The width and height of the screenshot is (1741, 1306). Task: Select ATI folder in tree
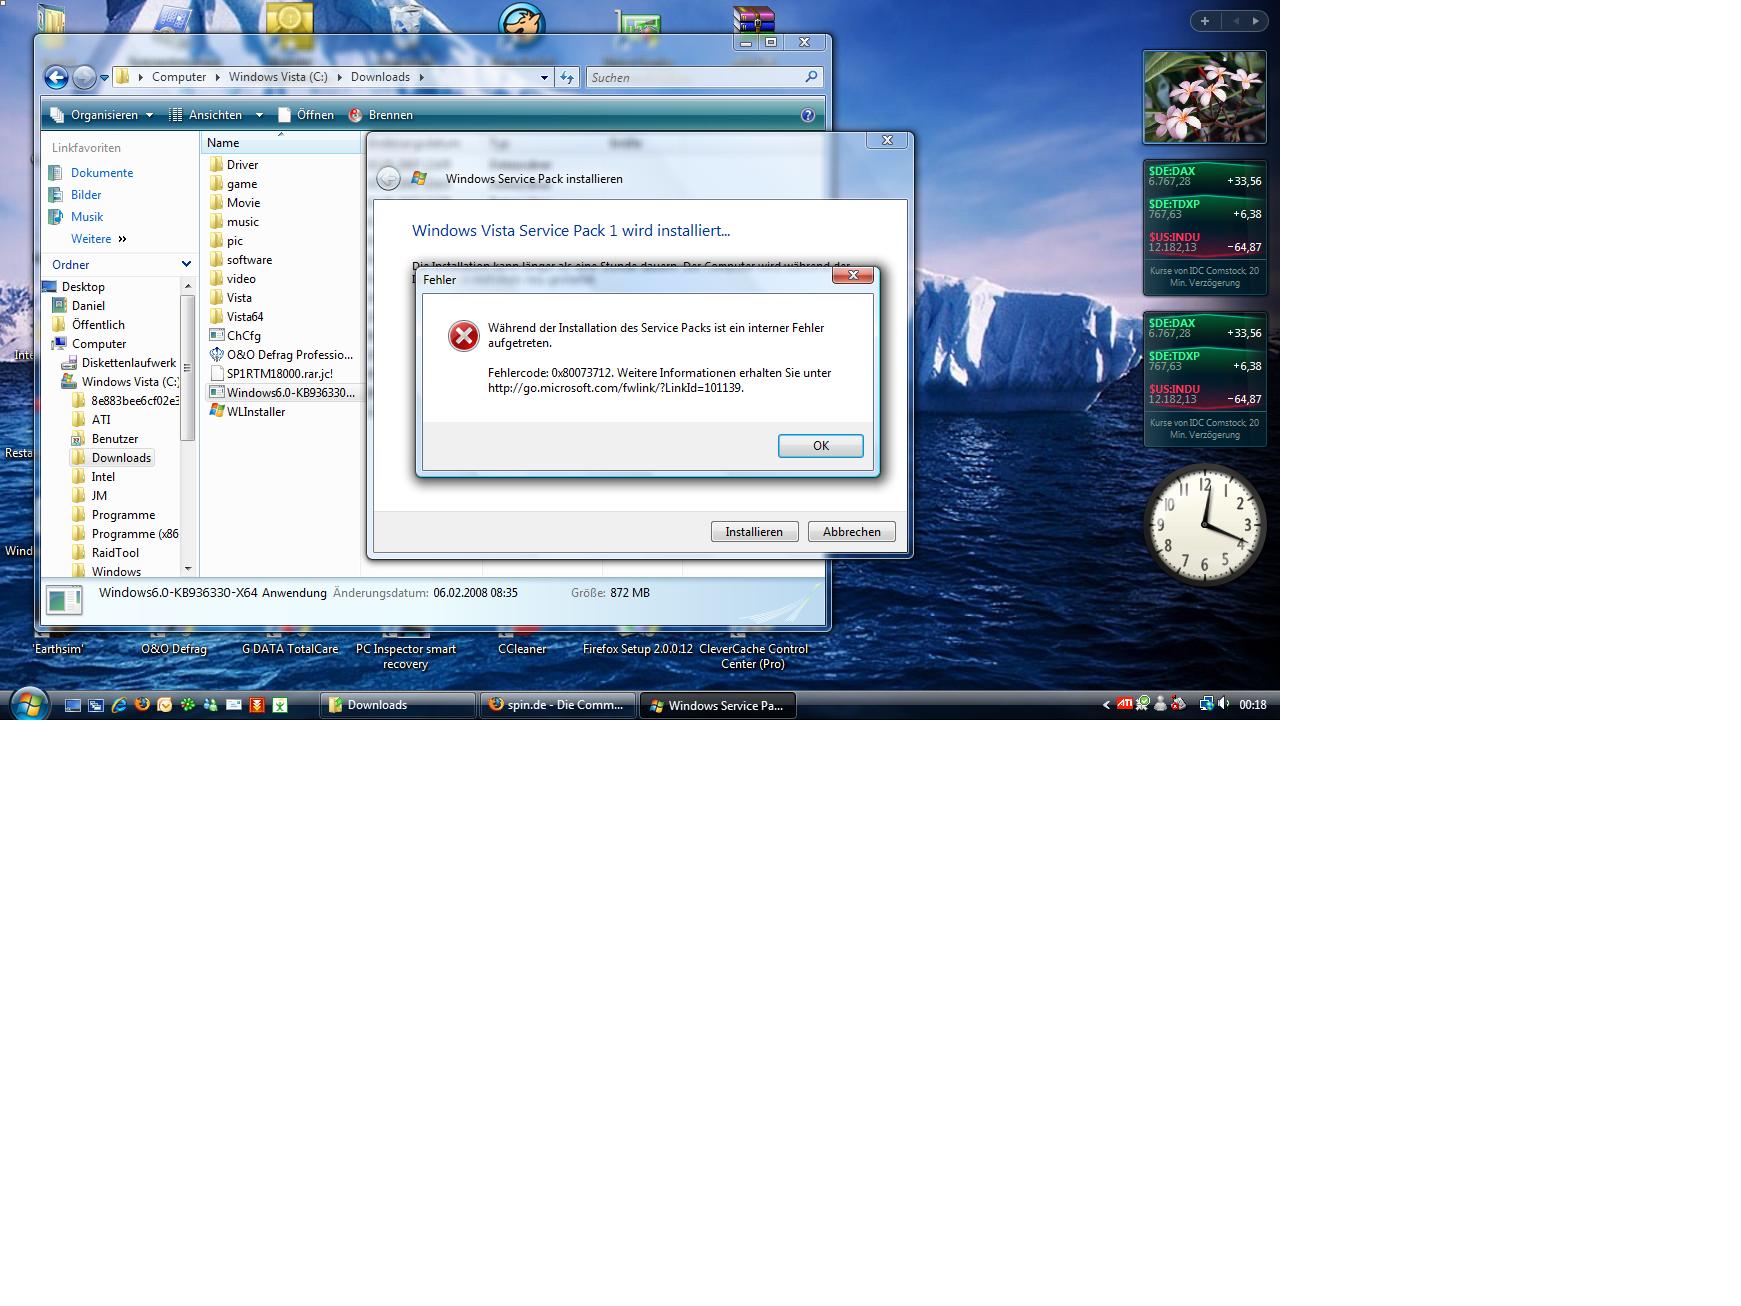[x=101, y=420]
